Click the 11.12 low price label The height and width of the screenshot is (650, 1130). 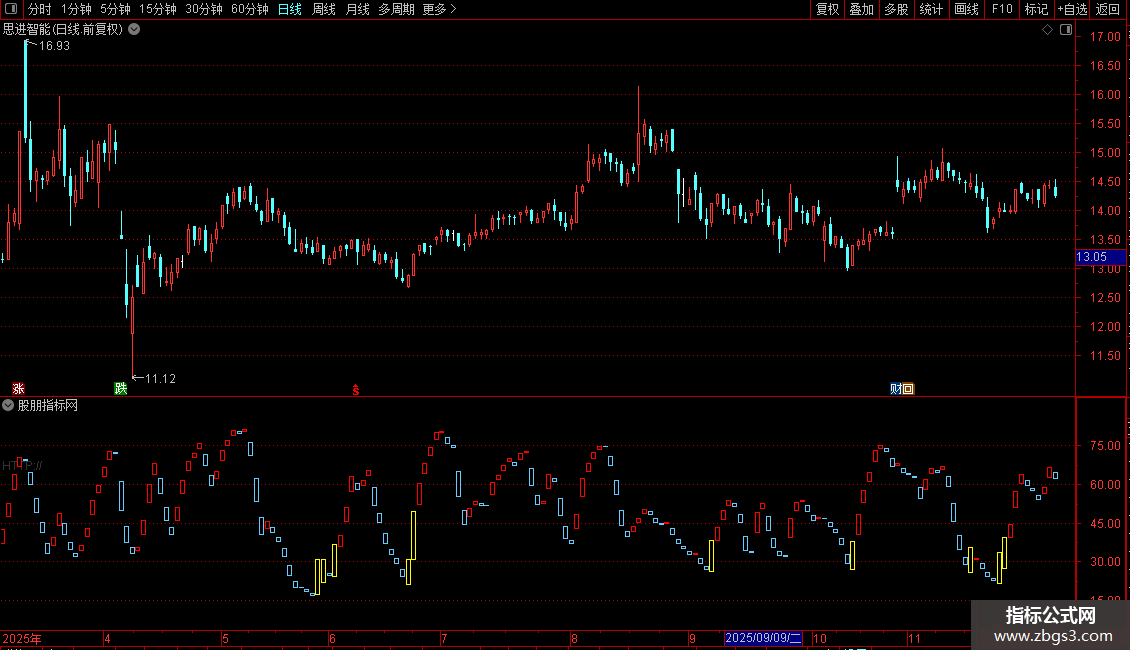click(160, 378)
